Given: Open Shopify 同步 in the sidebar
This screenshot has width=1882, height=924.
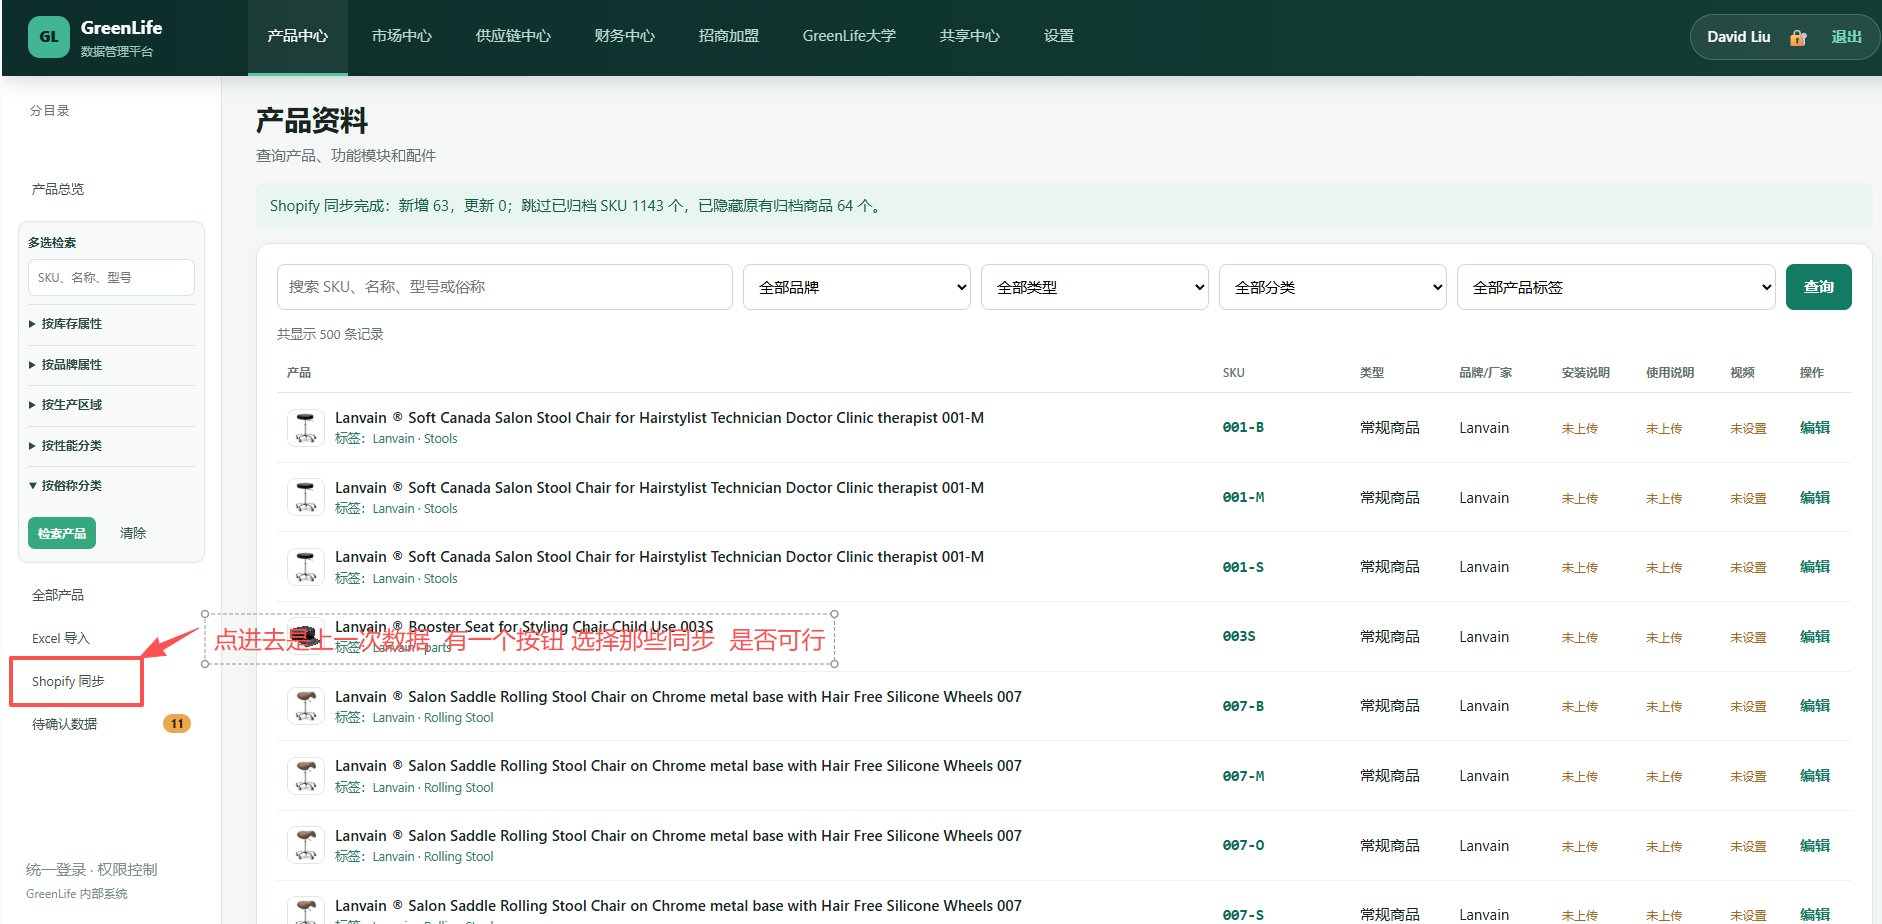Looking at the screenshot, I should click(x=68, y=681).
